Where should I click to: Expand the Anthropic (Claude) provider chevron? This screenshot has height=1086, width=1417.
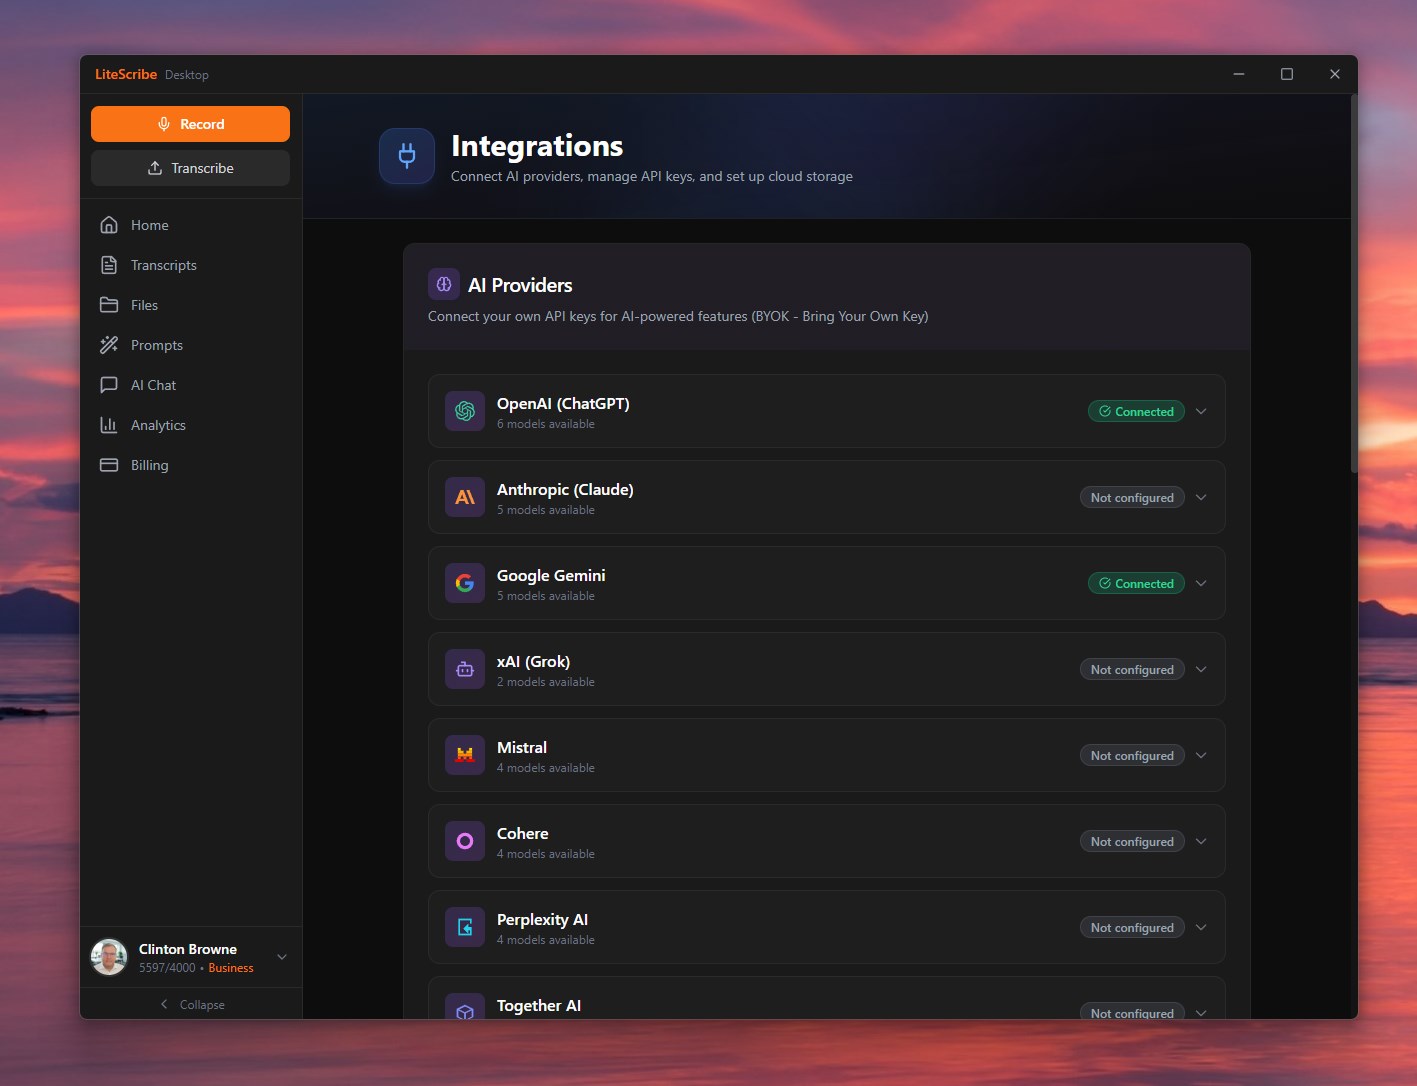tap(1201, 497)
